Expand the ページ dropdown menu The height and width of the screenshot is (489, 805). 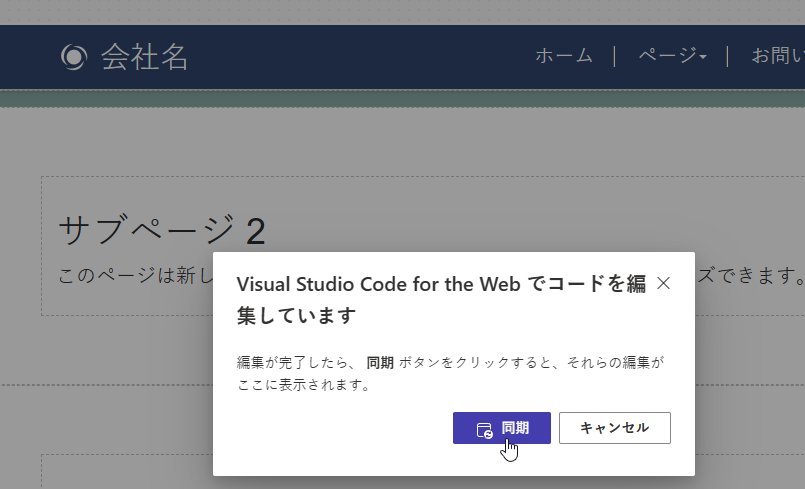tap(673, 55)
